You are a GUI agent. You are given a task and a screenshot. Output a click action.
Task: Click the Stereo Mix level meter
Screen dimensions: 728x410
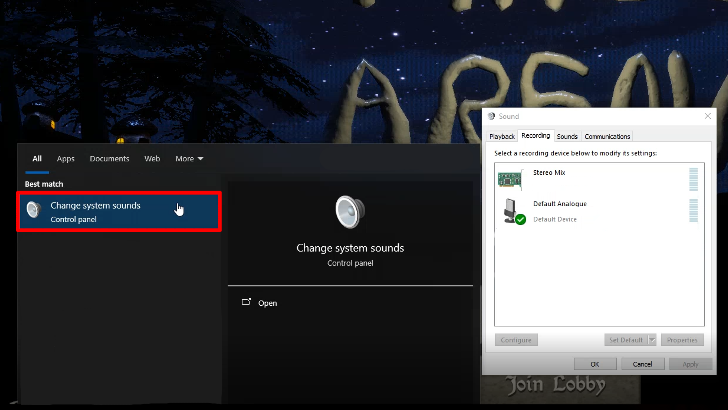coord(694,179)
